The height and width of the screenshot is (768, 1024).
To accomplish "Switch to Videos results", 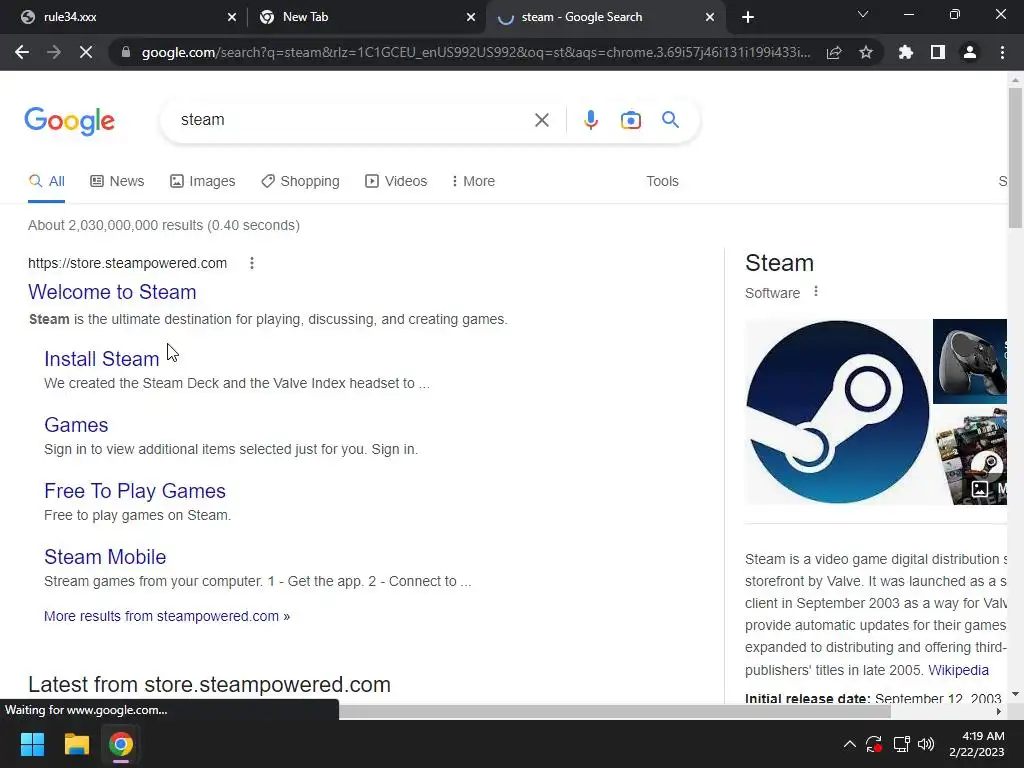I will pos(396,182).
